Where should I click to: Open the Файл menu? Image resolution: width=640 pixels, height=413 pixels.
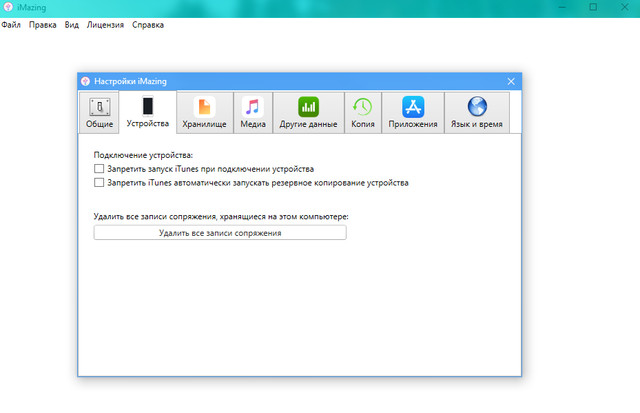pyautogui.click(x=11, y=24)
